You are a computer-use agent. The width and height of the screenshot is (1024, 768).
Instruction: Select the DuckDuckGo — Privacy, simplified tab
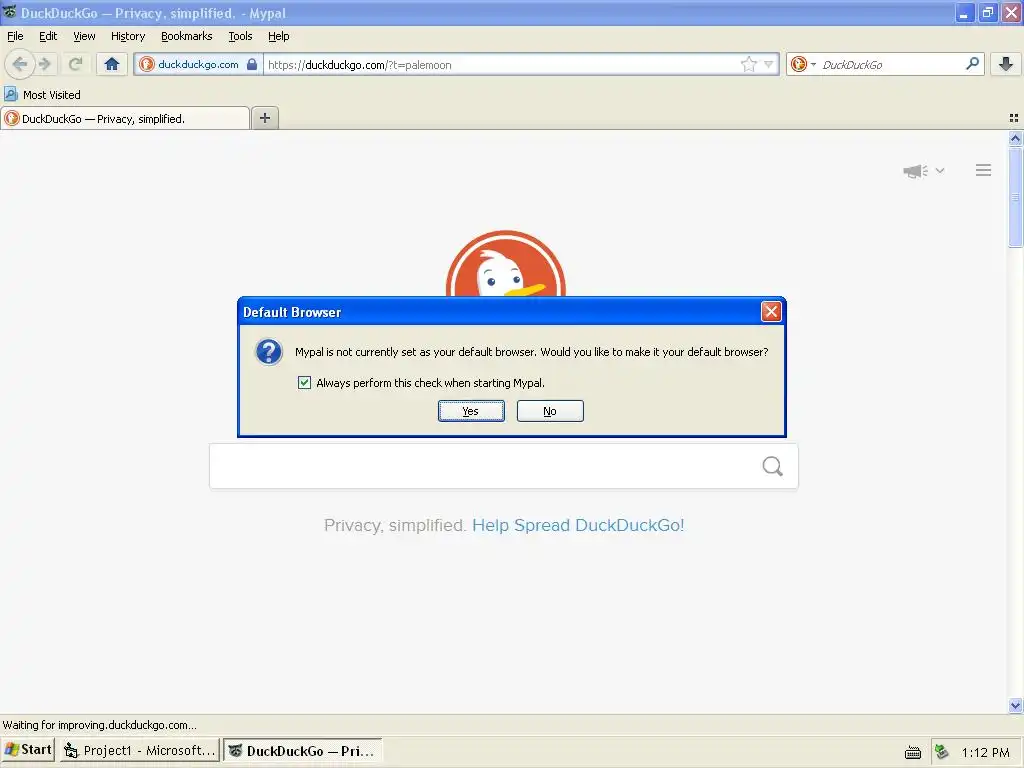click(x=125, y=118)
